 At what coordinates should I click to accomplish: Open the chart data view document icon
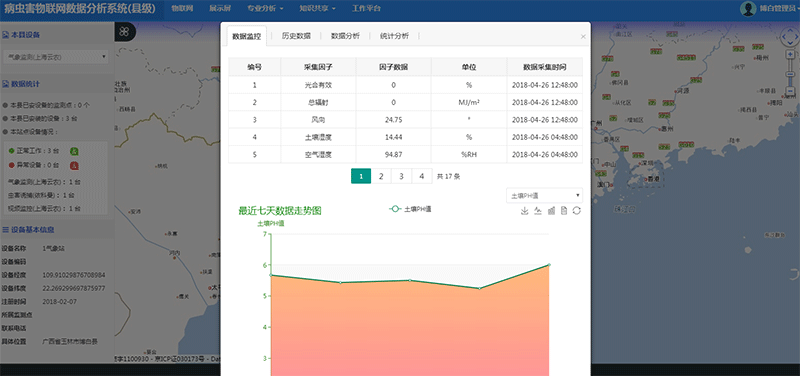tap(564, 211)
